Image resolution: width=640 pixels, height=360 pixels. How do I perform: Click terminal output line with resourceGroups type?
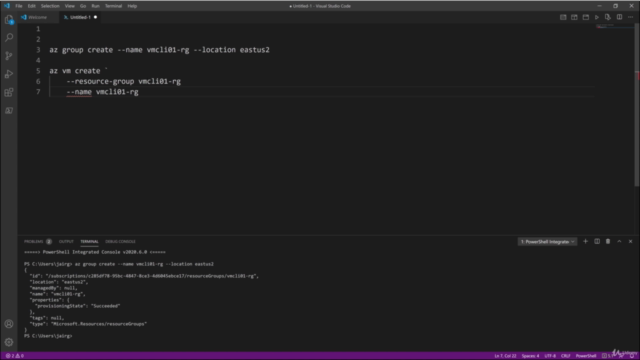coord(88,324)
